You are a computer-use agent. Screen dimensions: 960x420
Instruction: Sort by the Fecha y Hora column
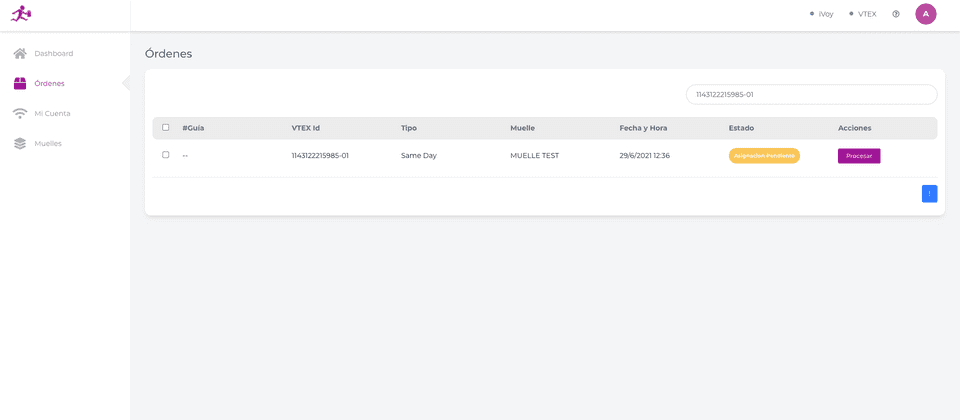pos(643,128)
